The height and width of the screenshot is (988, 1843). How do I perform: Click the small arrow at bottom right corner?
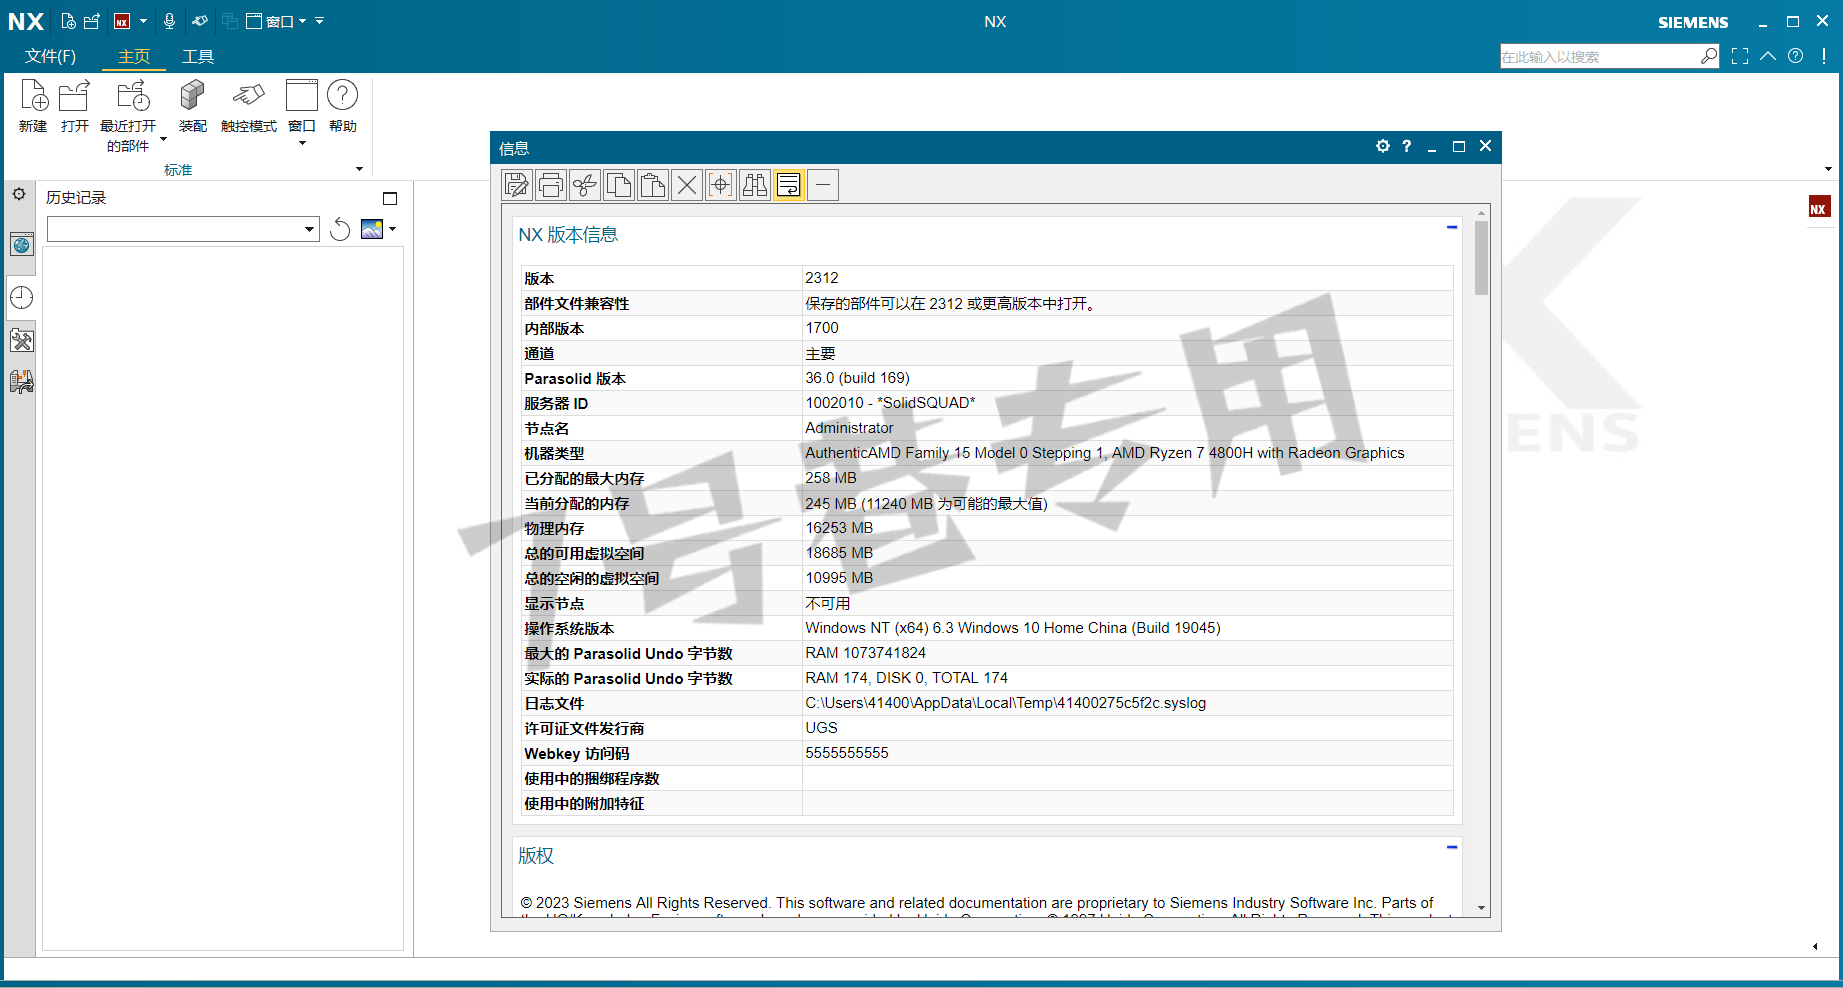click(1815, 946)
